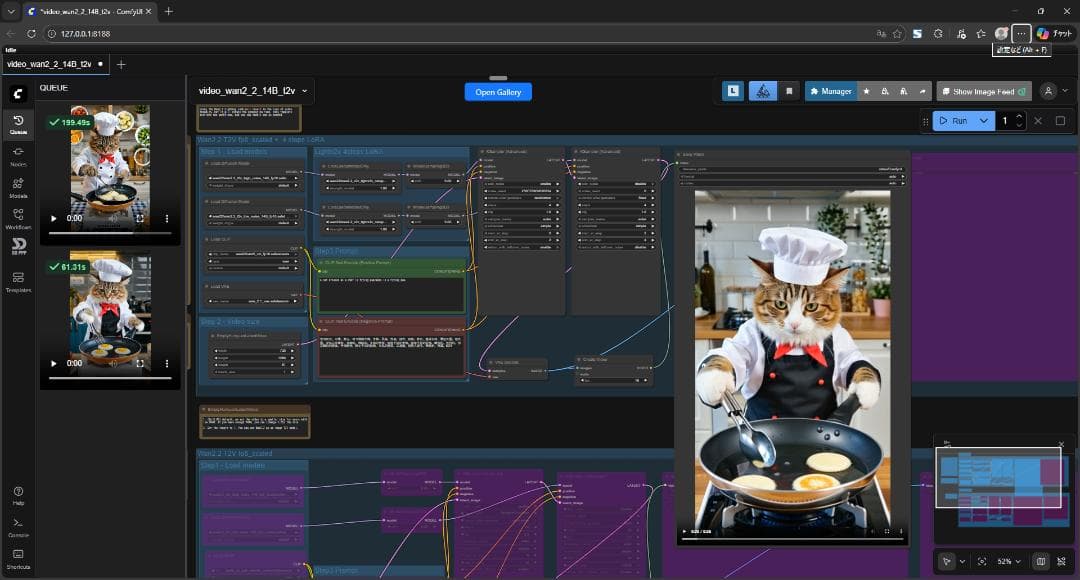
Task: Open the ComfyUI Manager
Action: point(830,90)
